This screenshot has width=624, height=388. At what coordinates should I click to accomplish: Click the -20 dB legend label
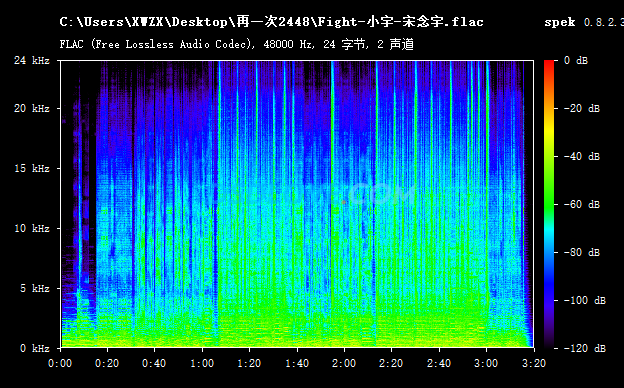tap(581, 108)
